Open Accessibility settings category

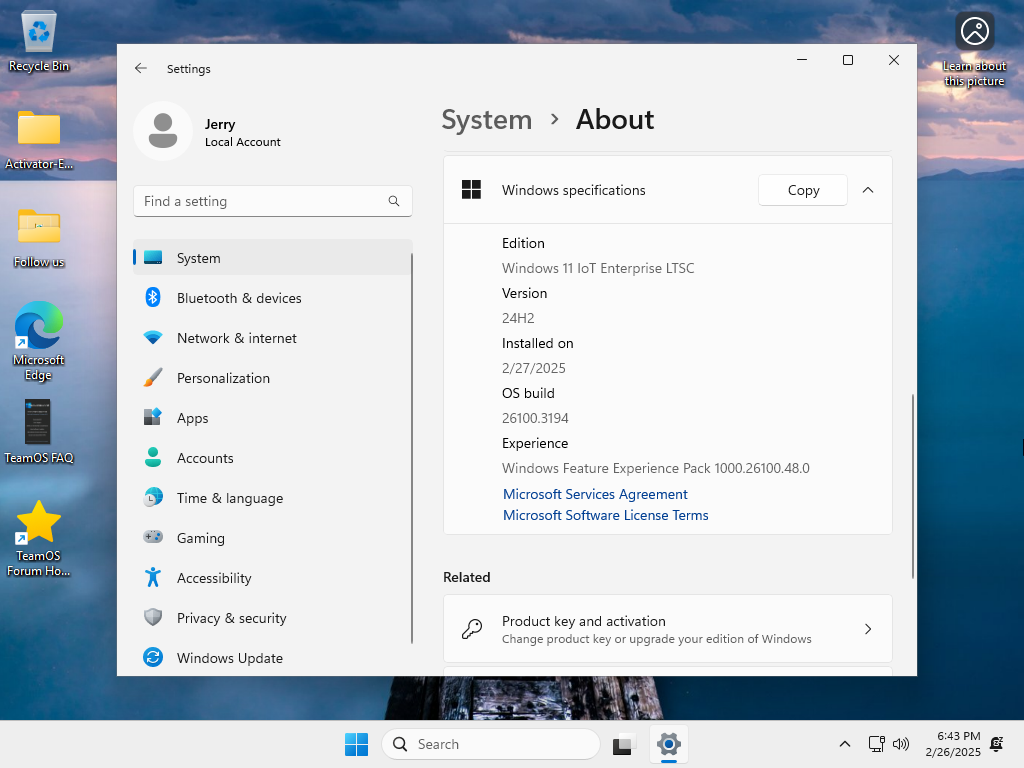point(272,578)
